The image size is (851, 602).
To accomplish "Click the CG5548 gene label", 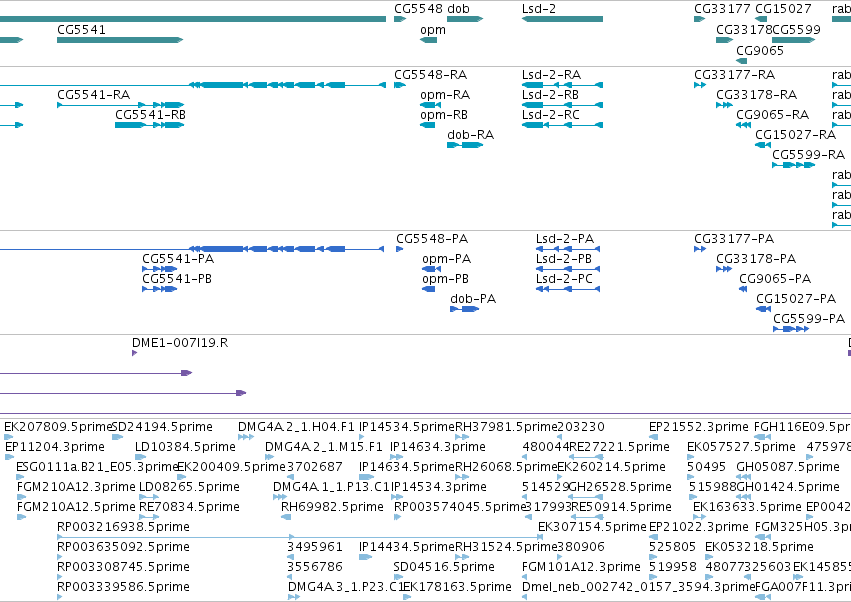I will 420,9.
